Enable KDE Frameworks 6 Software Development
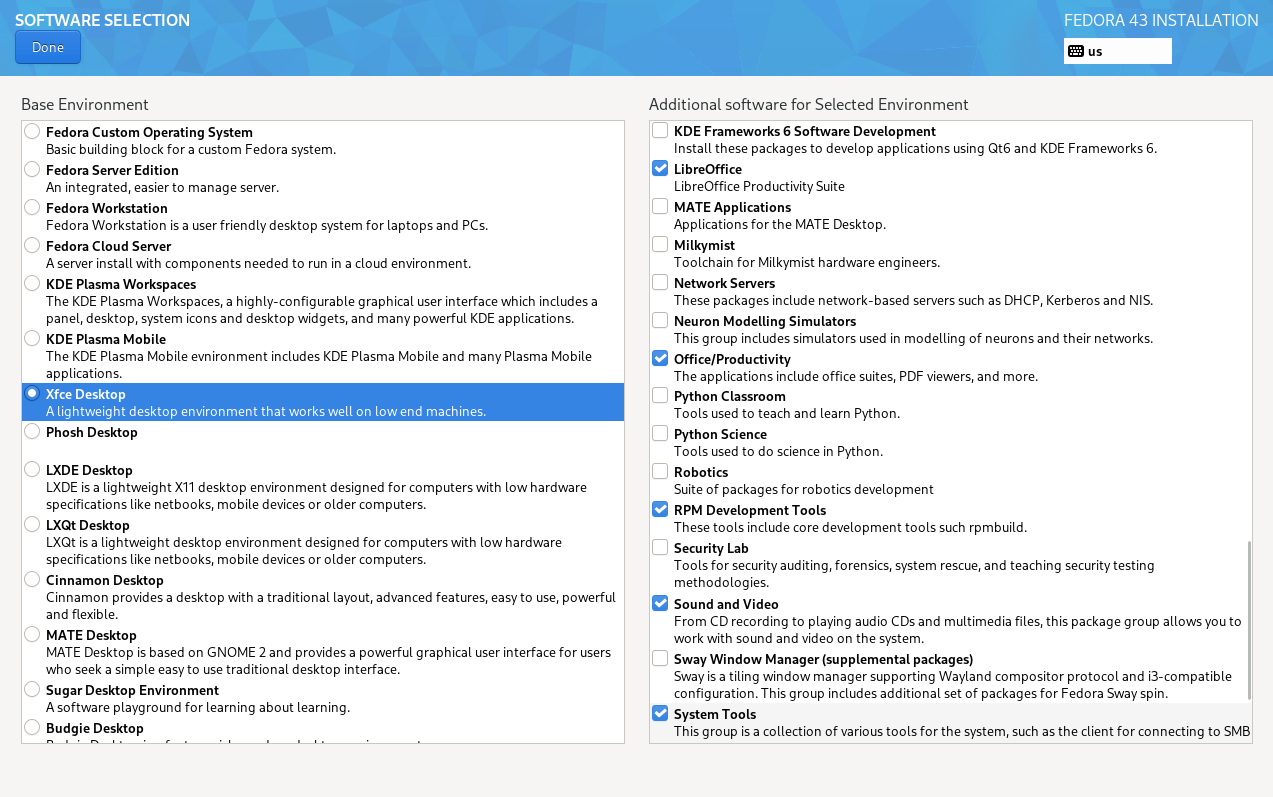1273x797 pixels. 660,131
